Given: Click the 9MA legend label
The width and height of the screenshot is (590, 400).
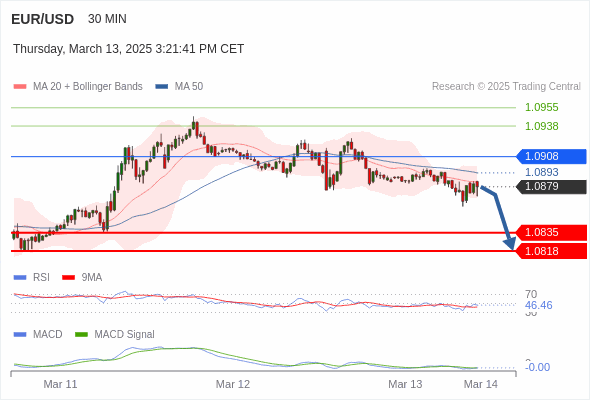Looking at the screenshot, I should pyautogui.click(x=92, y=278).
